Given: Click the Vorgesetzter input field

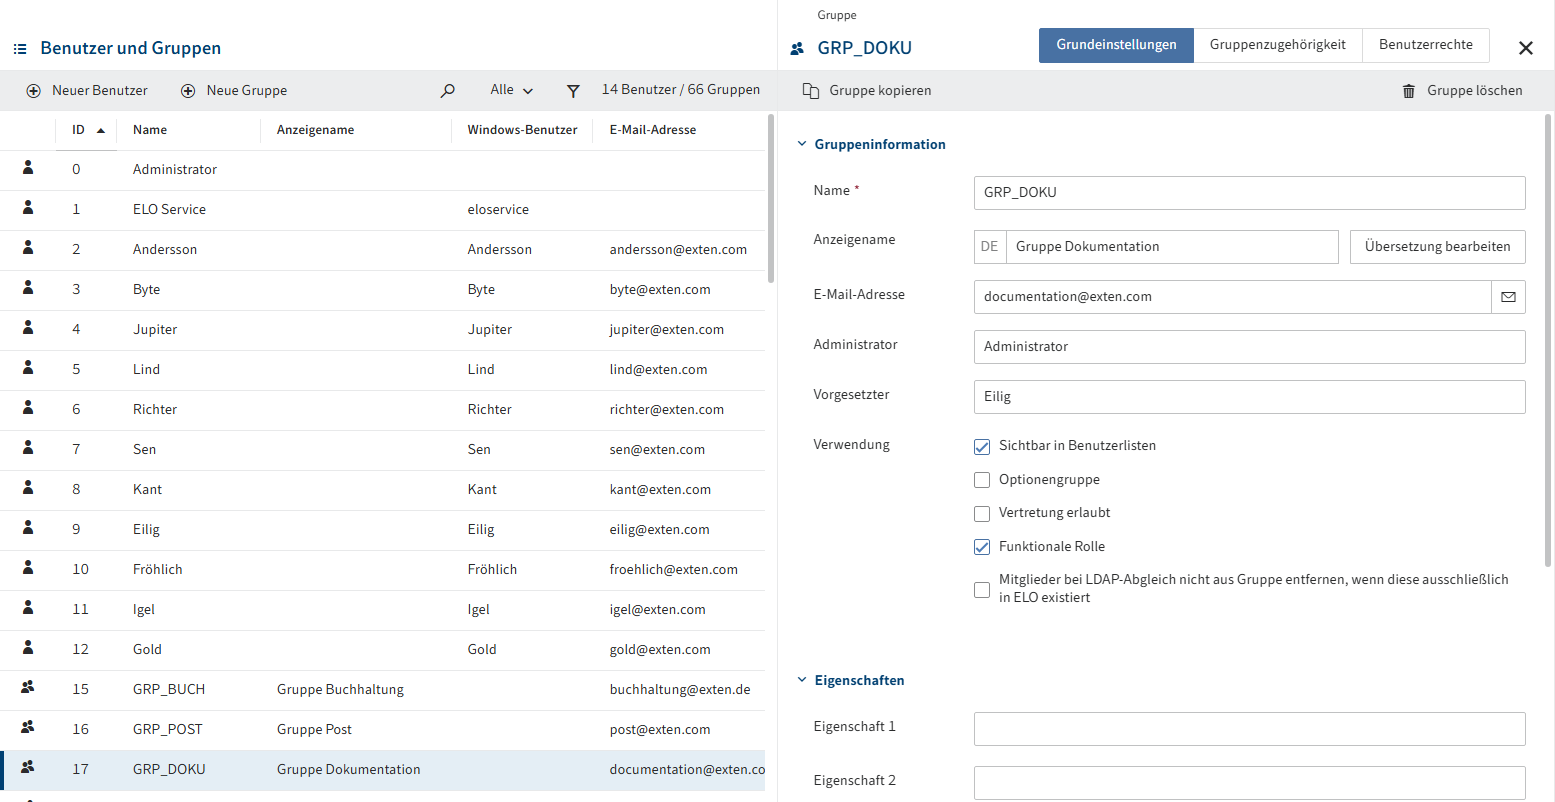Looking at the screenshot, I should click(x=1248, y=397).
